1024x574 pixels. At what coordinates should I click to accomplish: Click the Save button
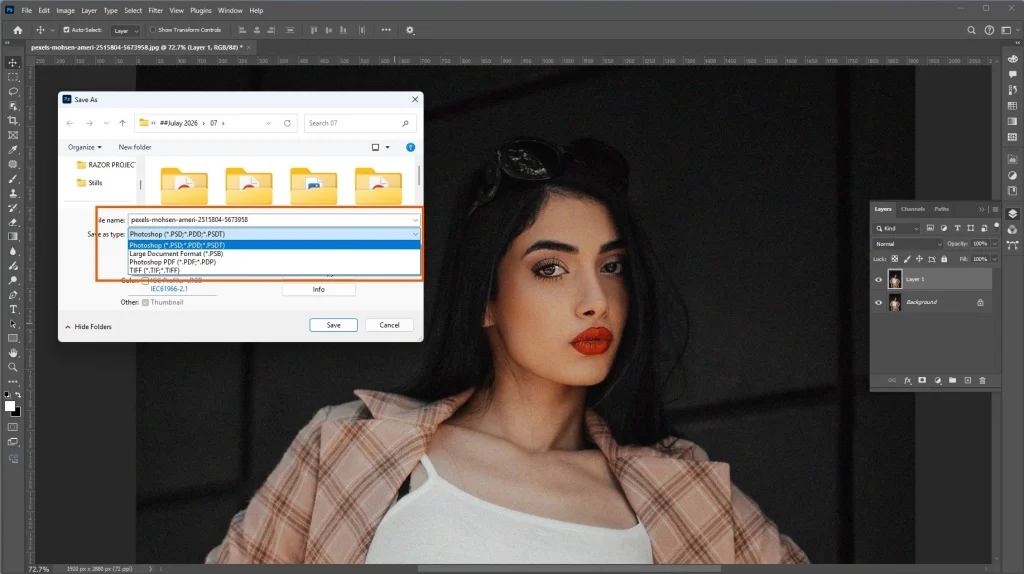333,325
